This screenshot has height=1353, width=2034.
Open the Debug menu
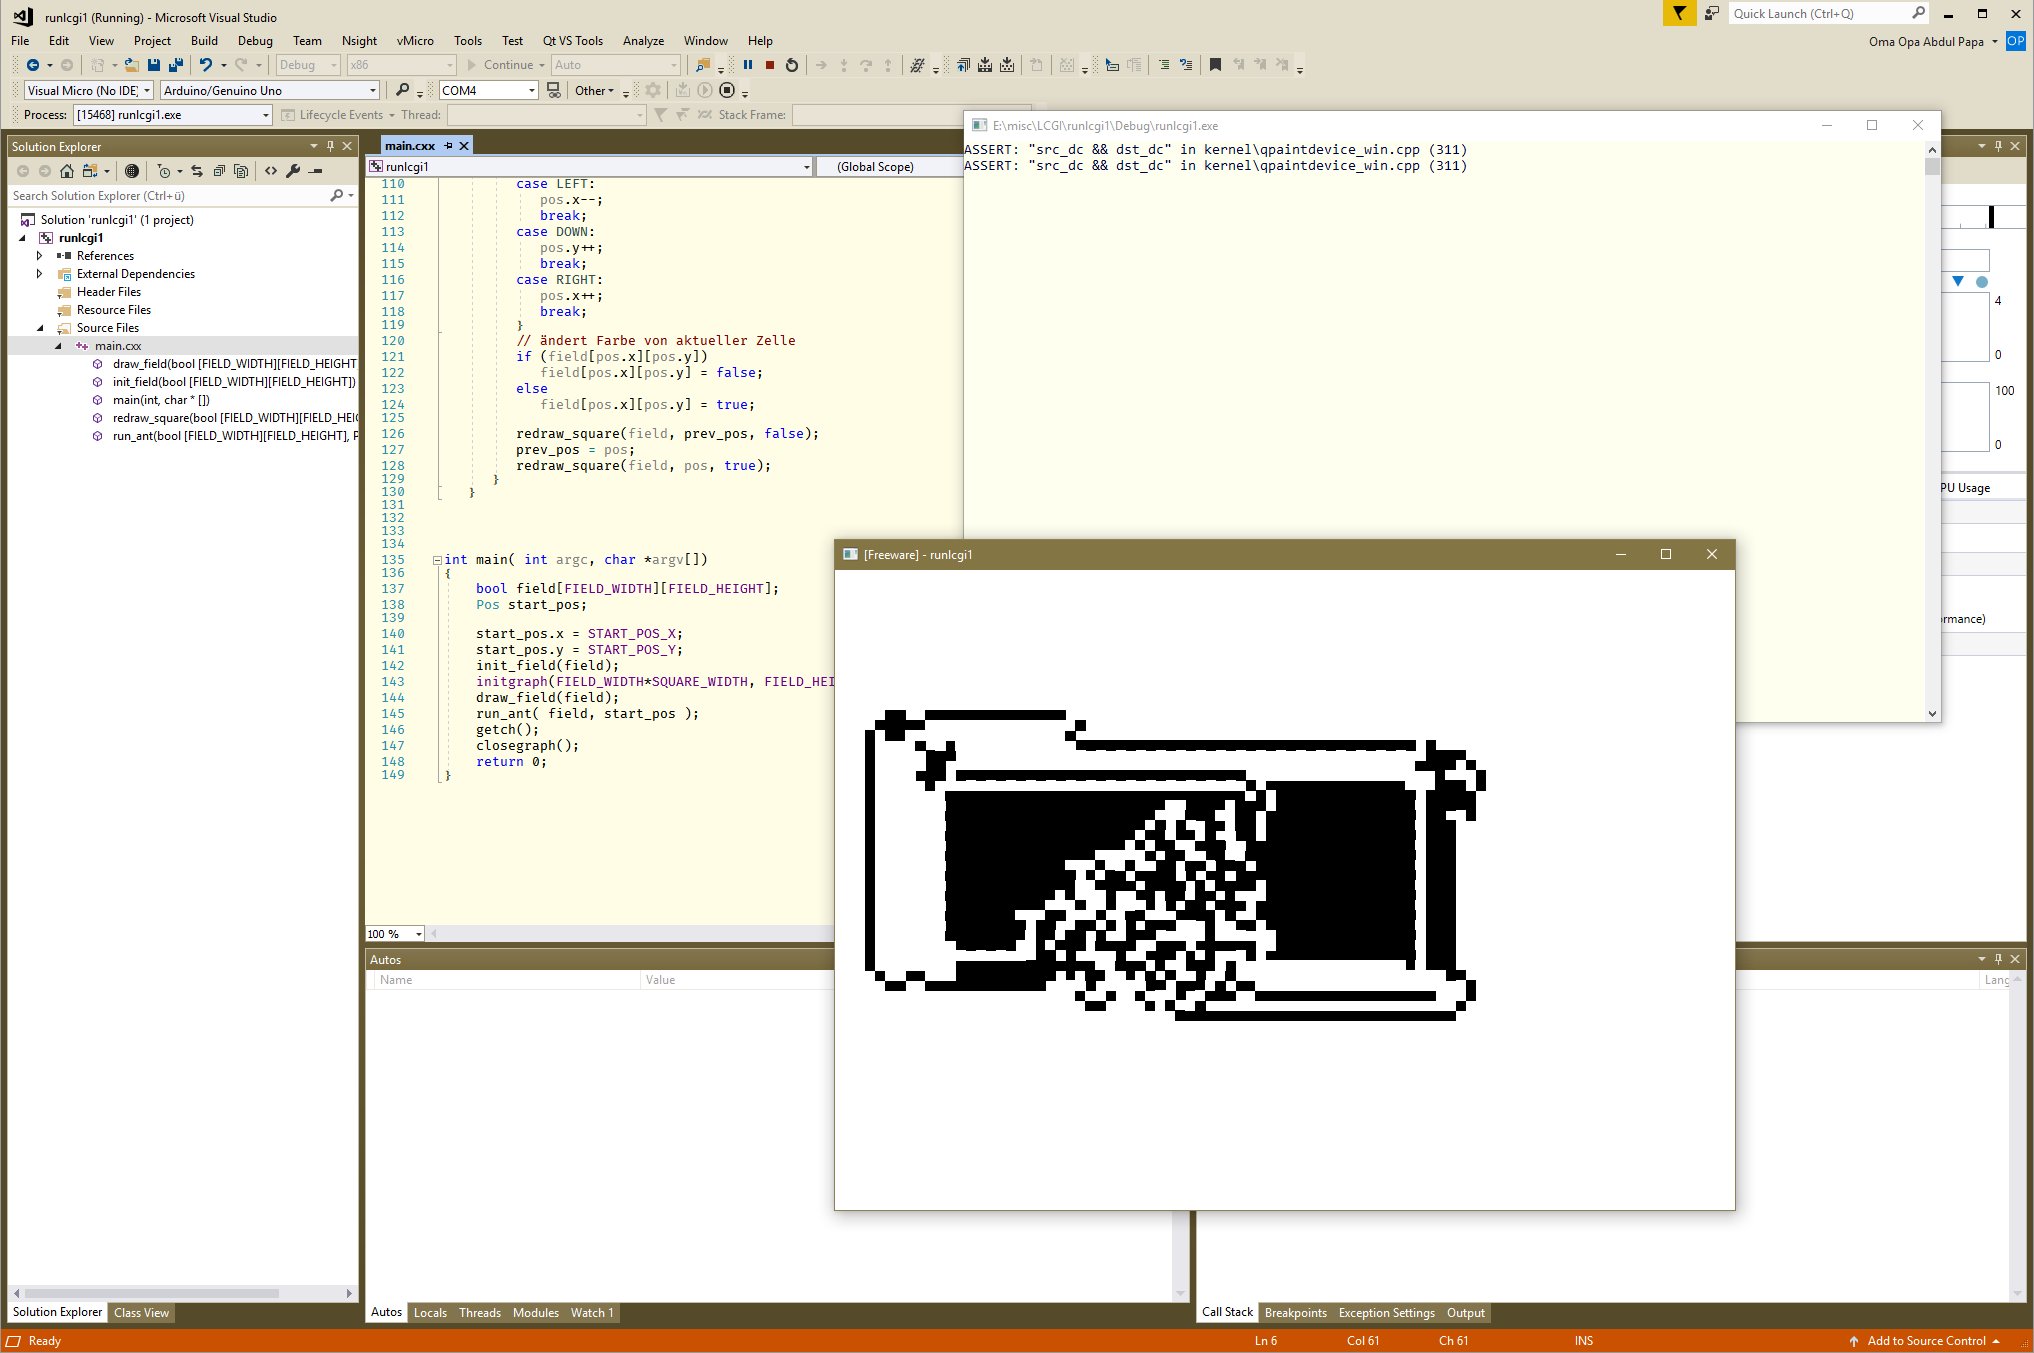pos(255,41)
